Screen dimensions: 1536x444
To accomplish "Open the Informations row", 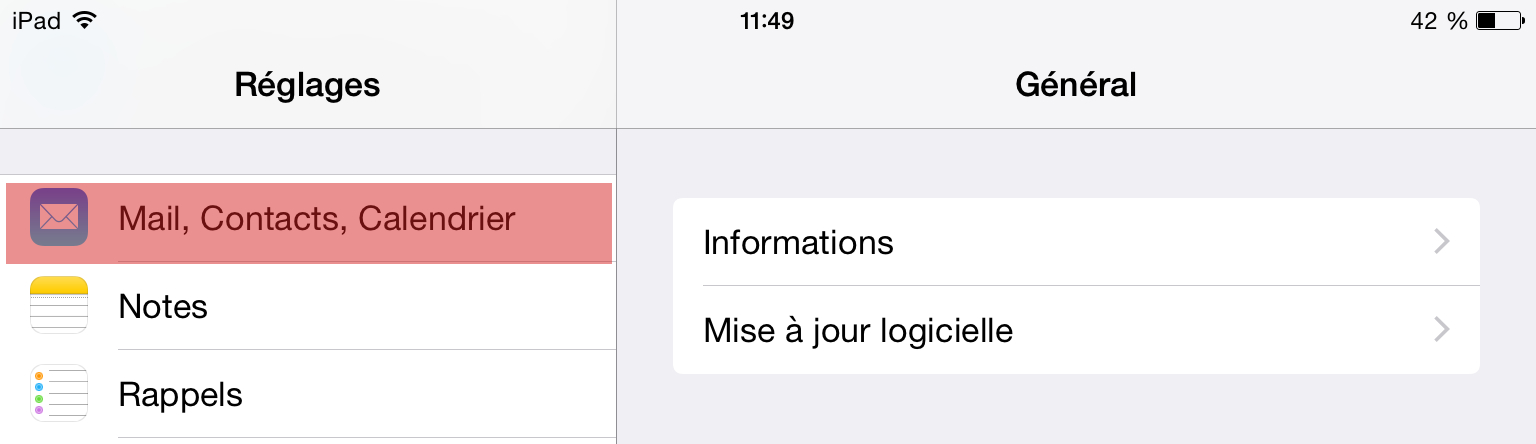I will tap(1076, 242).
